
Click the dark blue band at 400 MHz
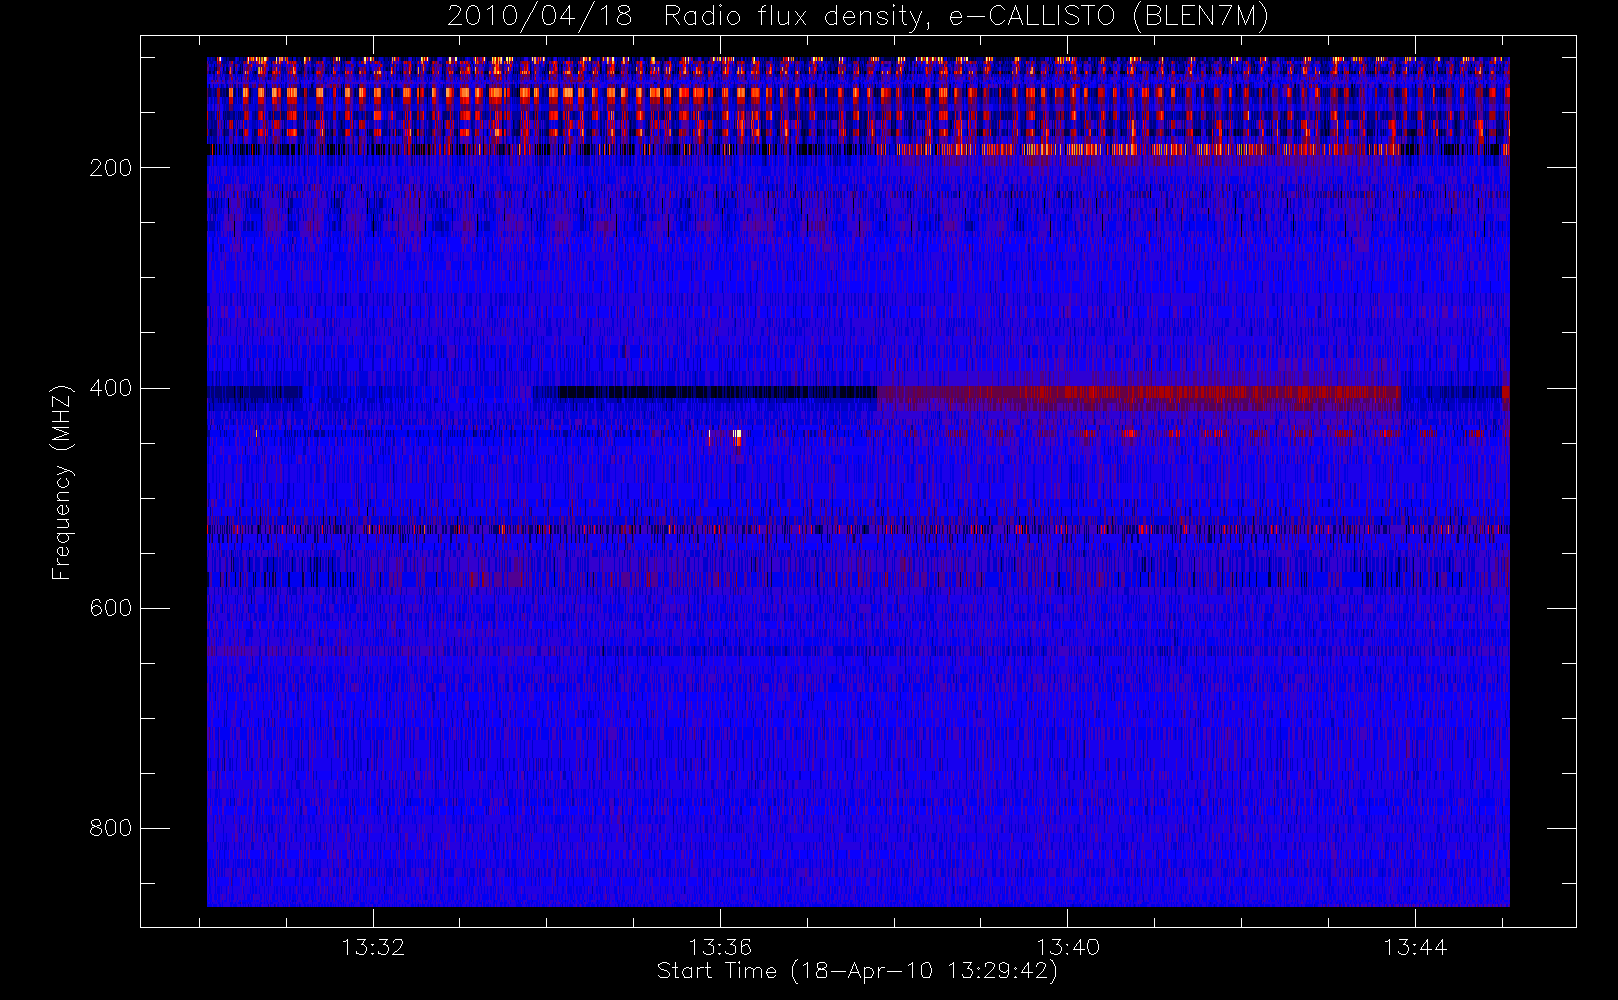[715, 392]
